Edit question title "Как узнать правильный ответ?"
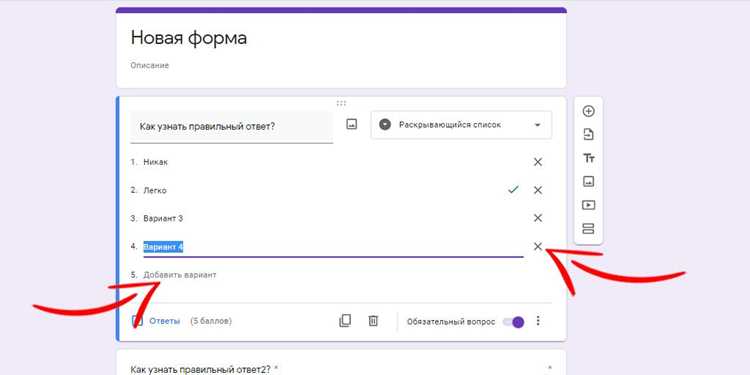This screenshot has width=750, height=375. [x=232, y=127]
